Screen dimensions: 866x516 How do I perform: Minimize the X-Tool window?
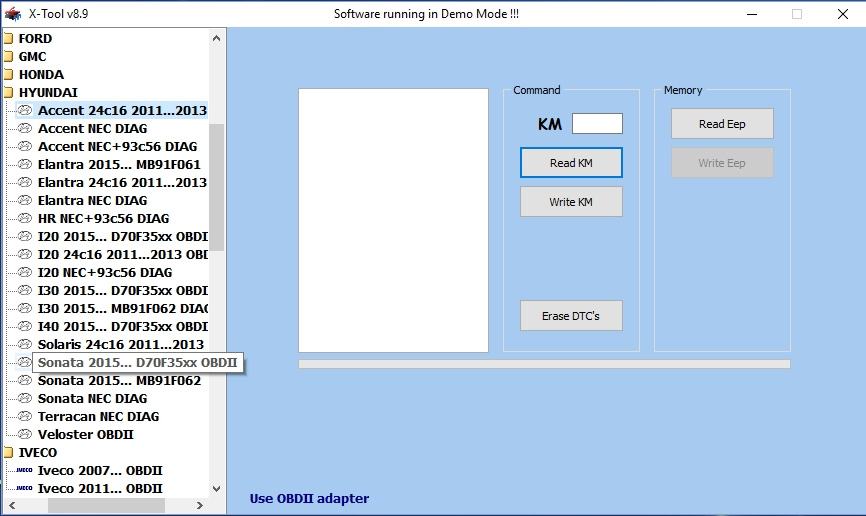point(752,14)
